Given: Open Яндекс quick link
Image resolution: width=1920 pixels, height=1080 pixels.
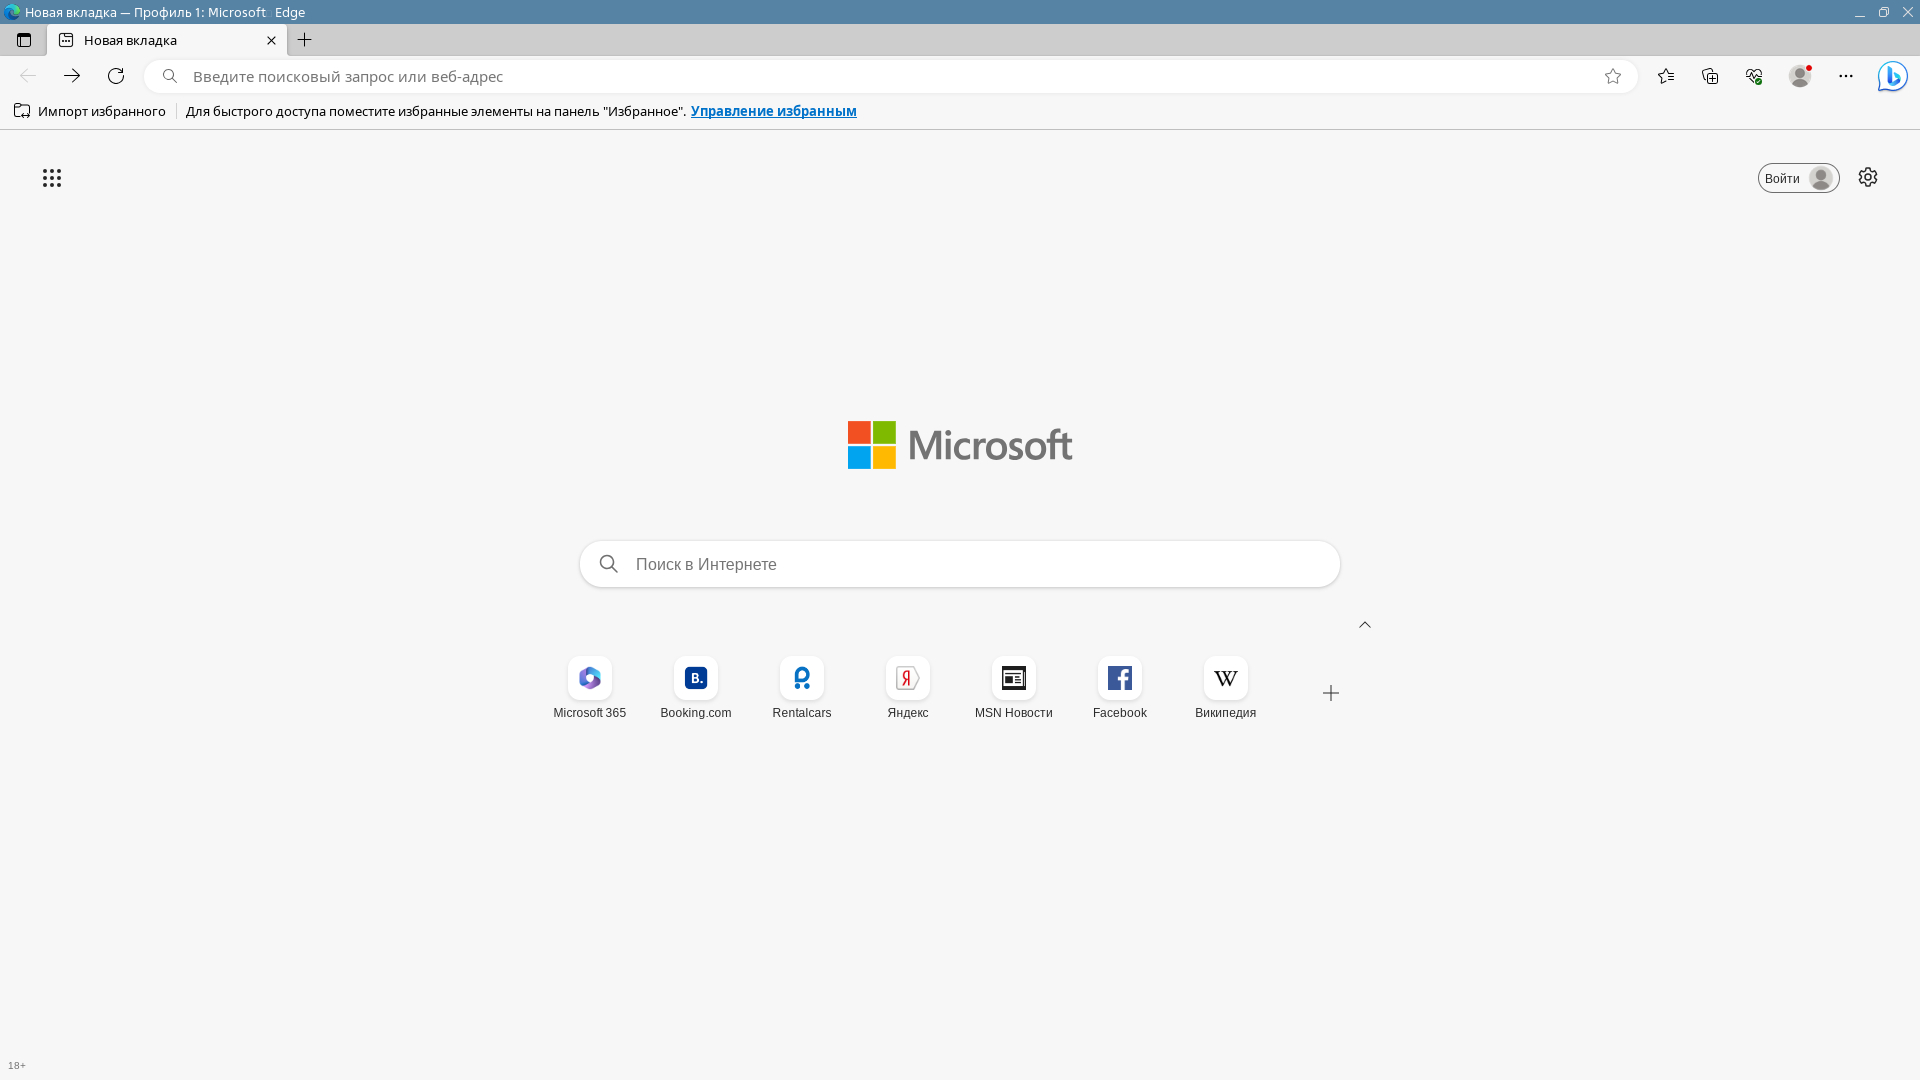Looking at the screenshot, I should point(908,689).
